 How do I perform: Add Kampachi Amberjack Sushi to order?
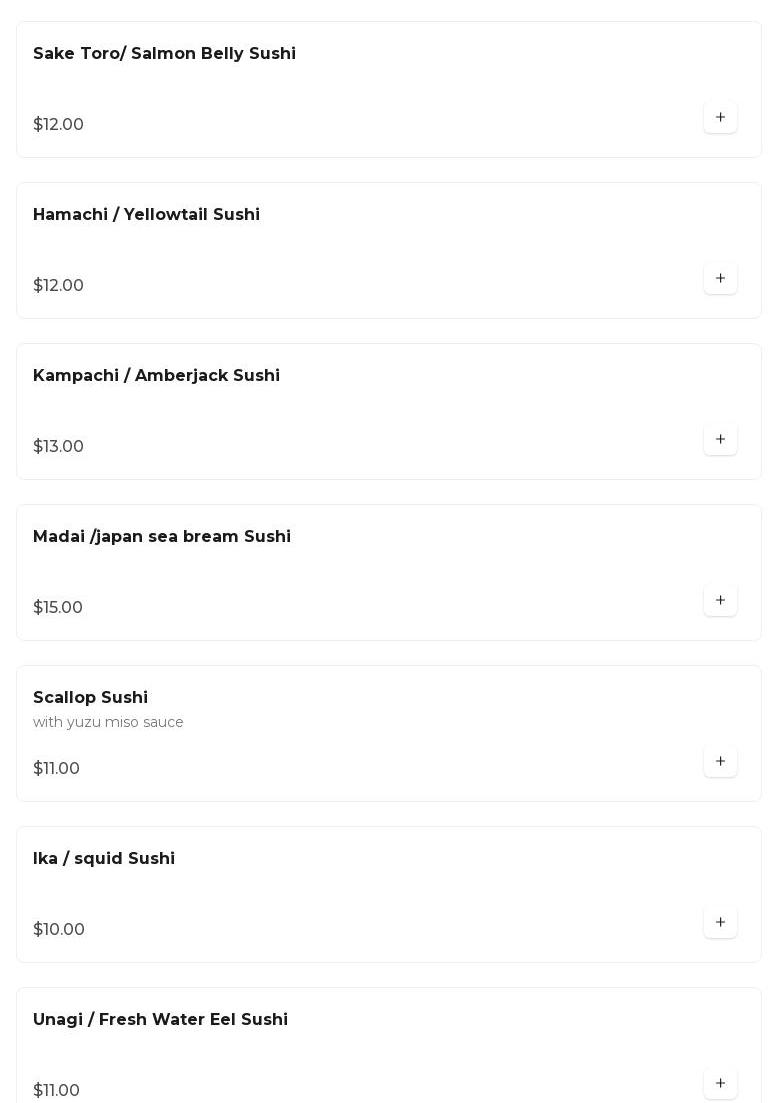tap(720, 440)
